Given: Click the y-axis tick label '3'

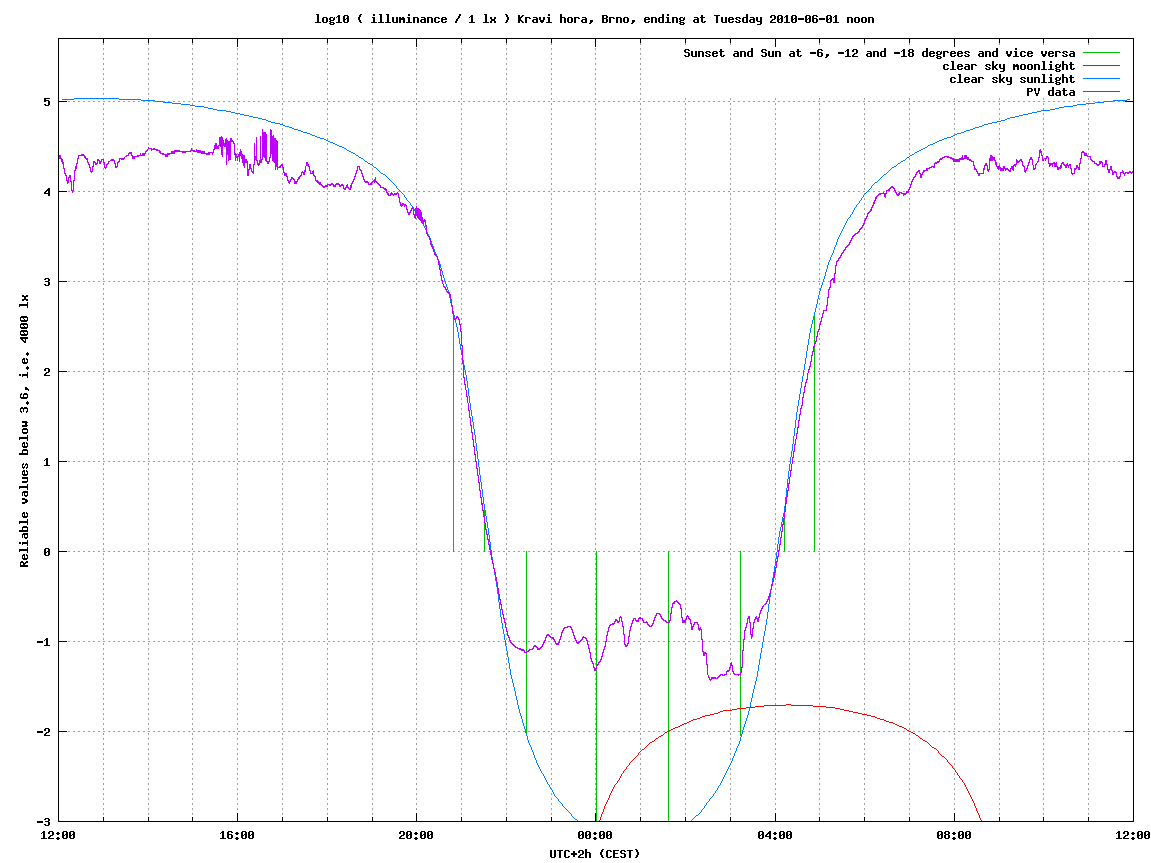Looking at the screenshot, I should pos(48,282).
